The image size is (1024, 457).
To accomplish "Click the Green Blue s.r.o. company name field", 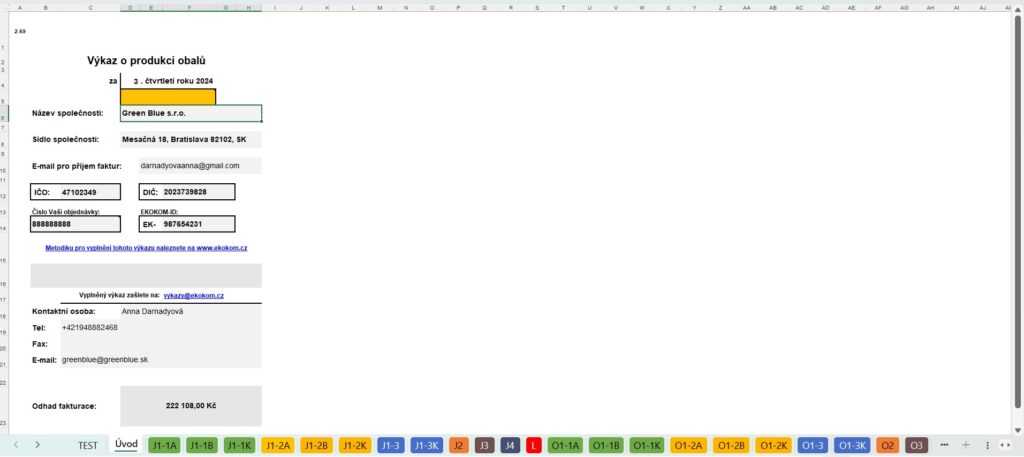I will (x=190, y=113).
